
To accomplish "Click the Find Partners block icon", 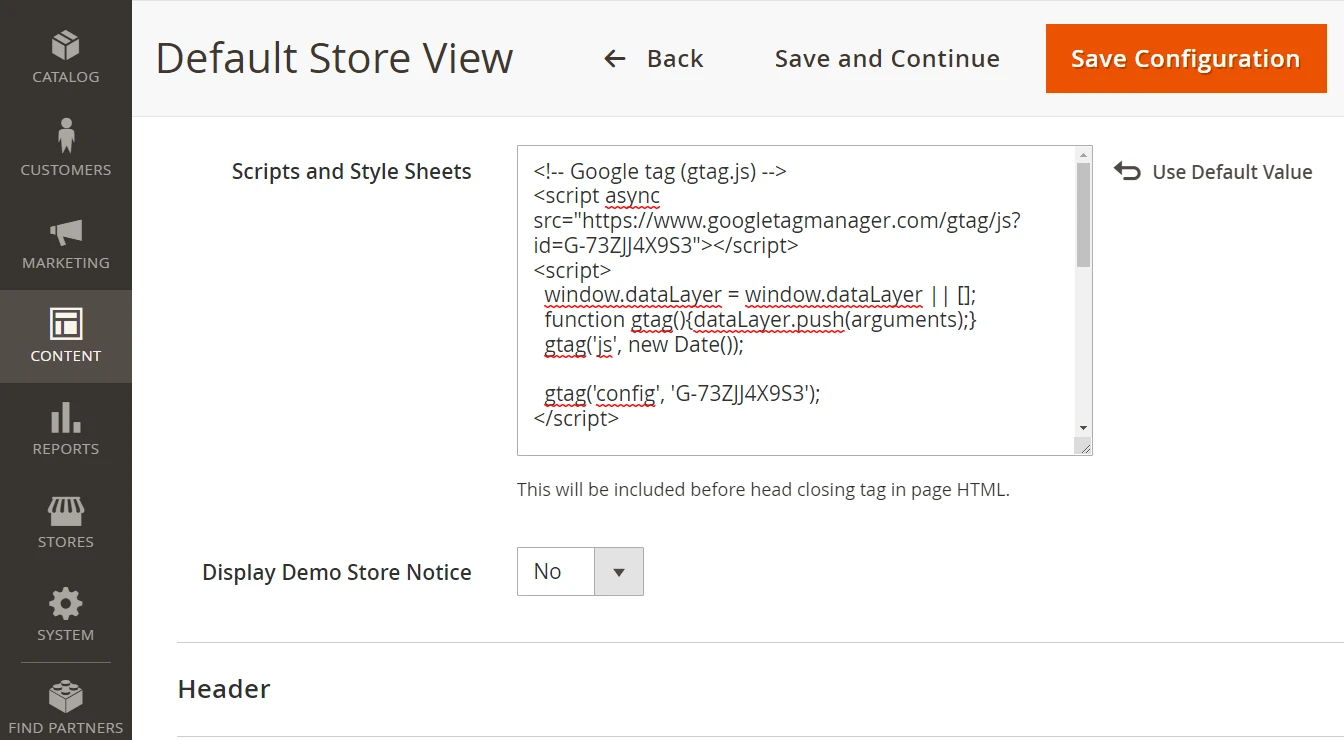I will 66,697.
